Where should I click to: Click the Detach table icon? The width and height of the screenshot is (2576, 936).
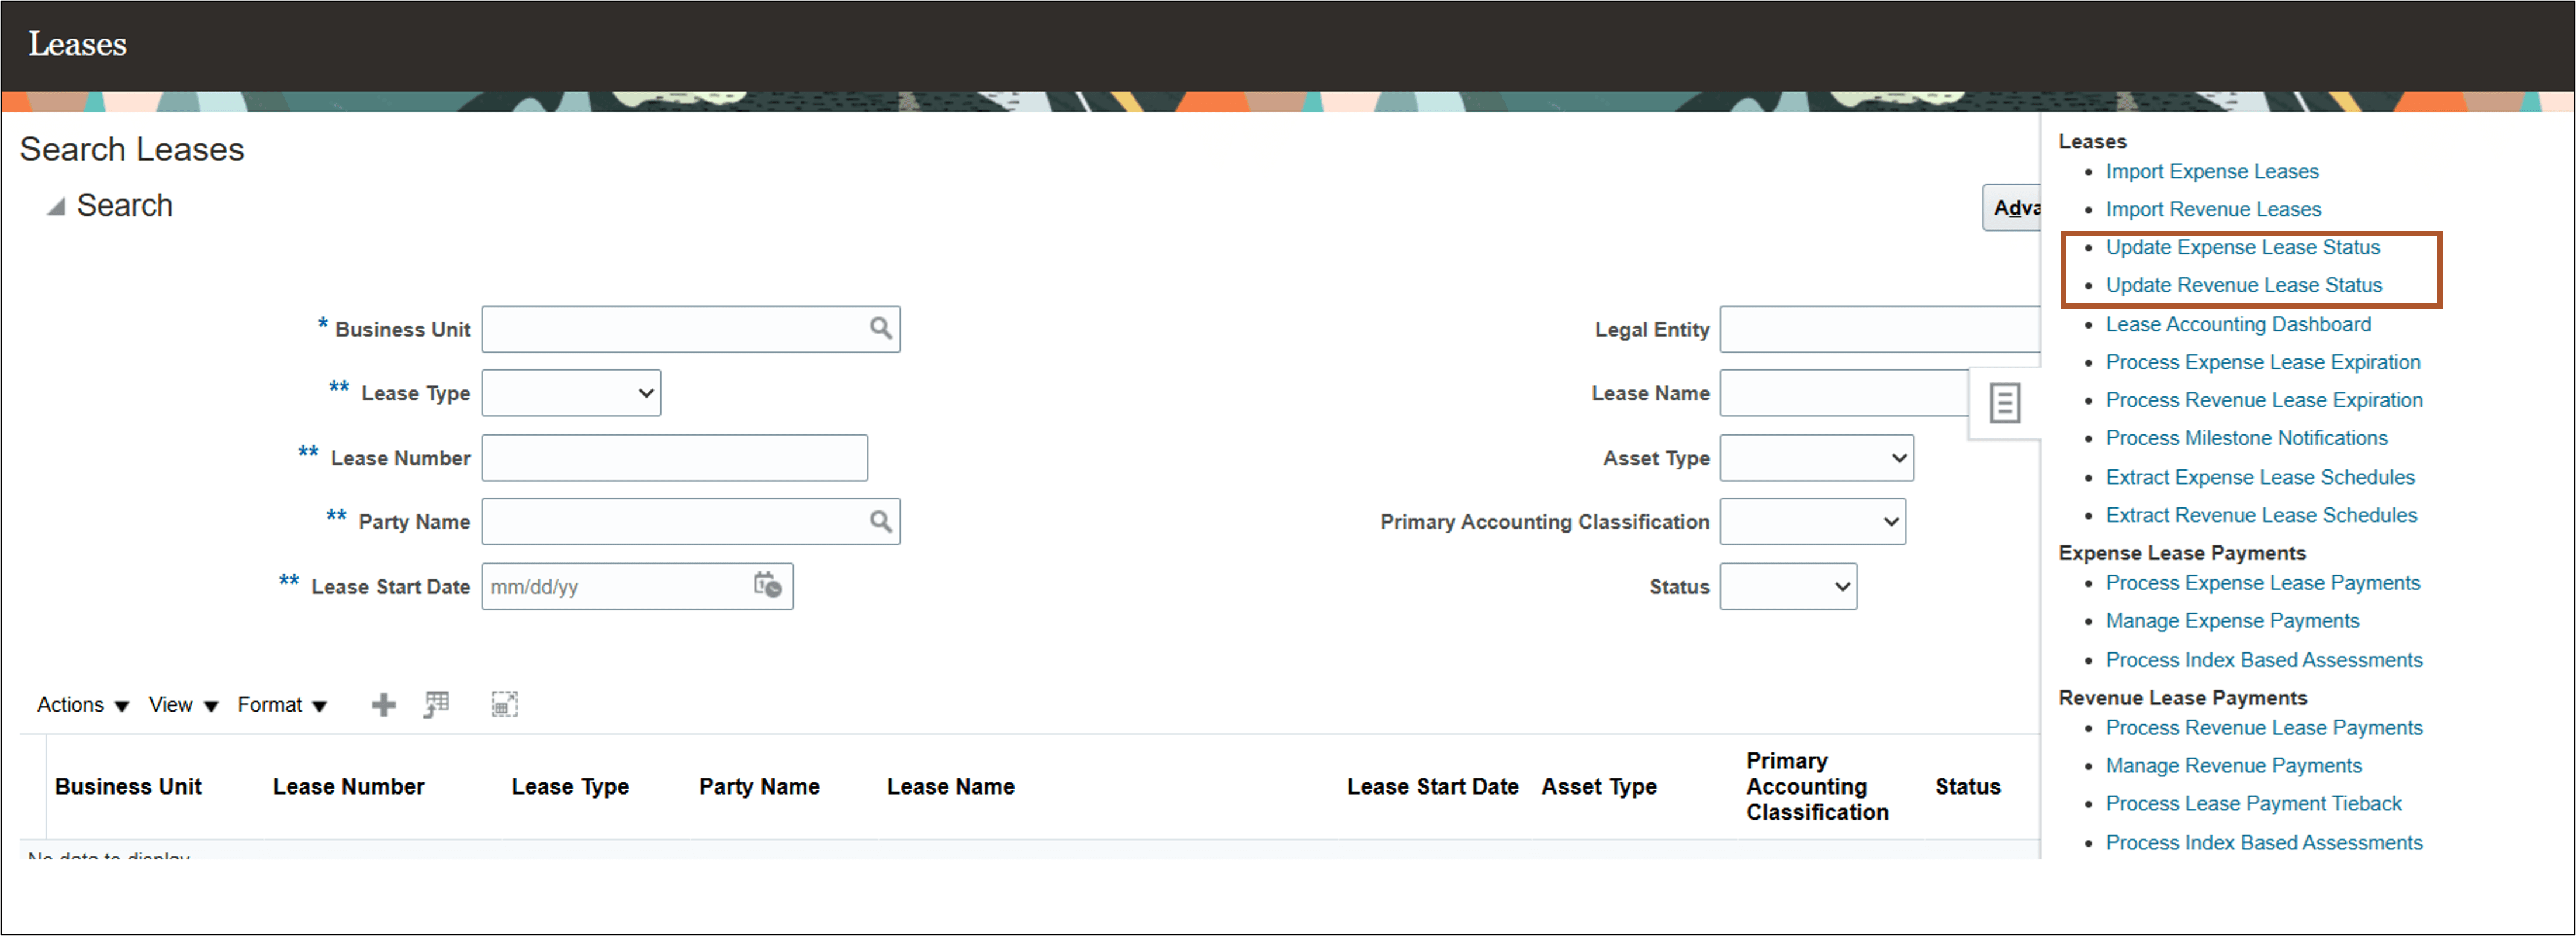[x=504, y=704]
